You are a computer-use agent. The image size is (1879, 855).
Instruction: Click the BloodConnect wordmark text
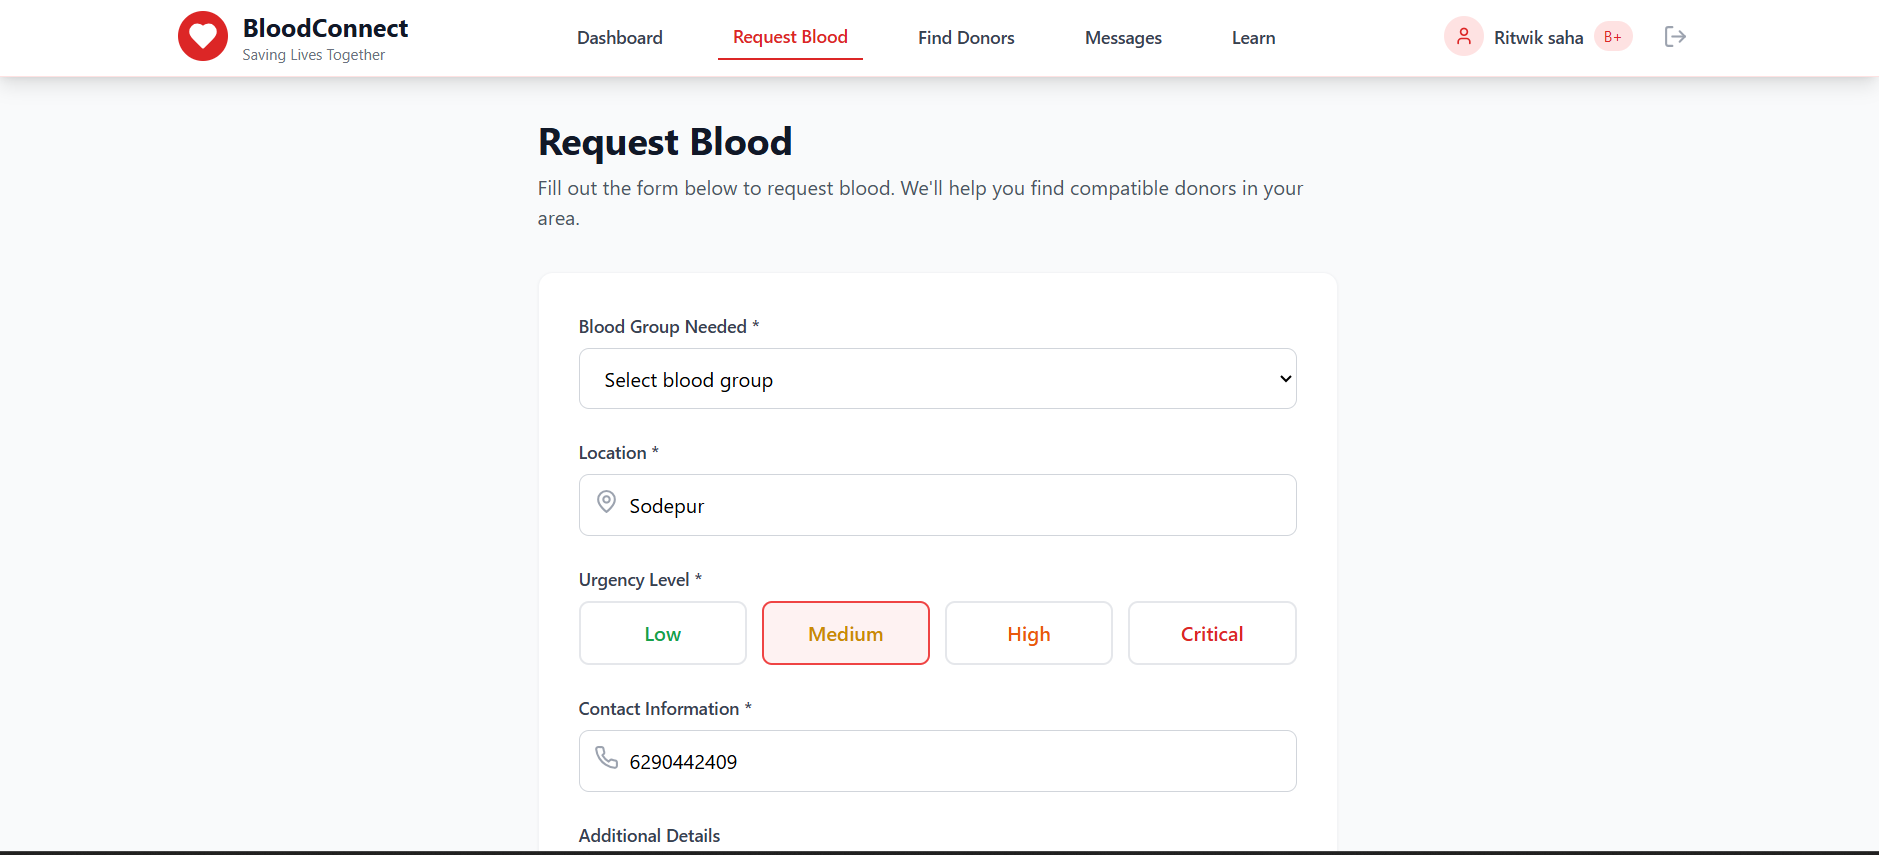[323, 27]
